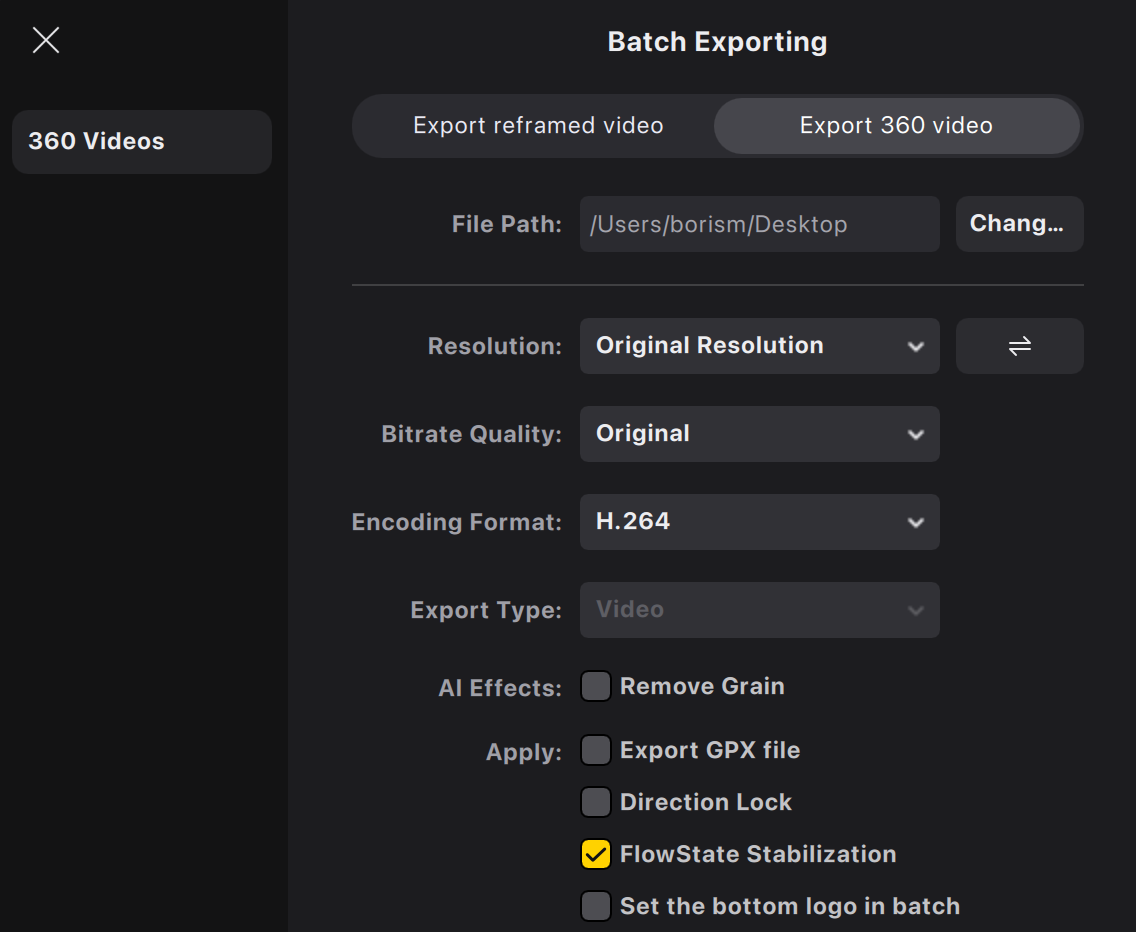Check Set the bottom logo in batch
The width and height of the screenshot is (1136, 932).
(596, 906)
